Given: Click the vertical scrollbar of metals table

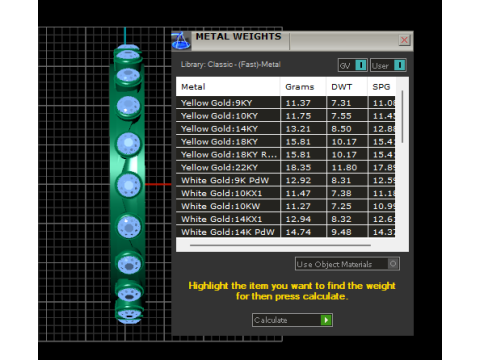Looking at the screenshot, I should click(x=403, y=117).
